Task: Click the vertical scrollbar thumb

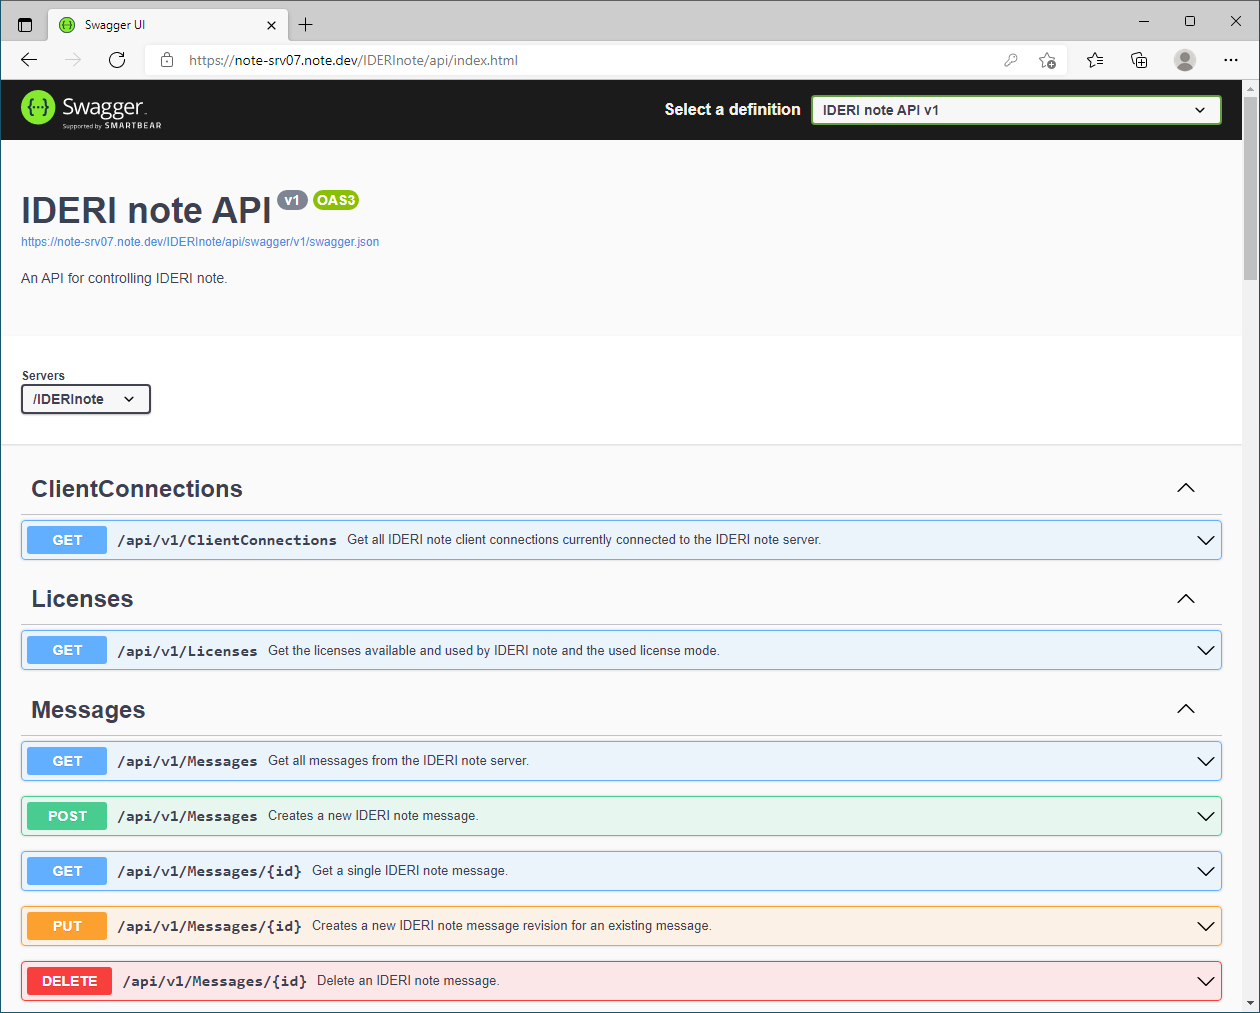Action: pyautogui.click(x=1250, y=188)
